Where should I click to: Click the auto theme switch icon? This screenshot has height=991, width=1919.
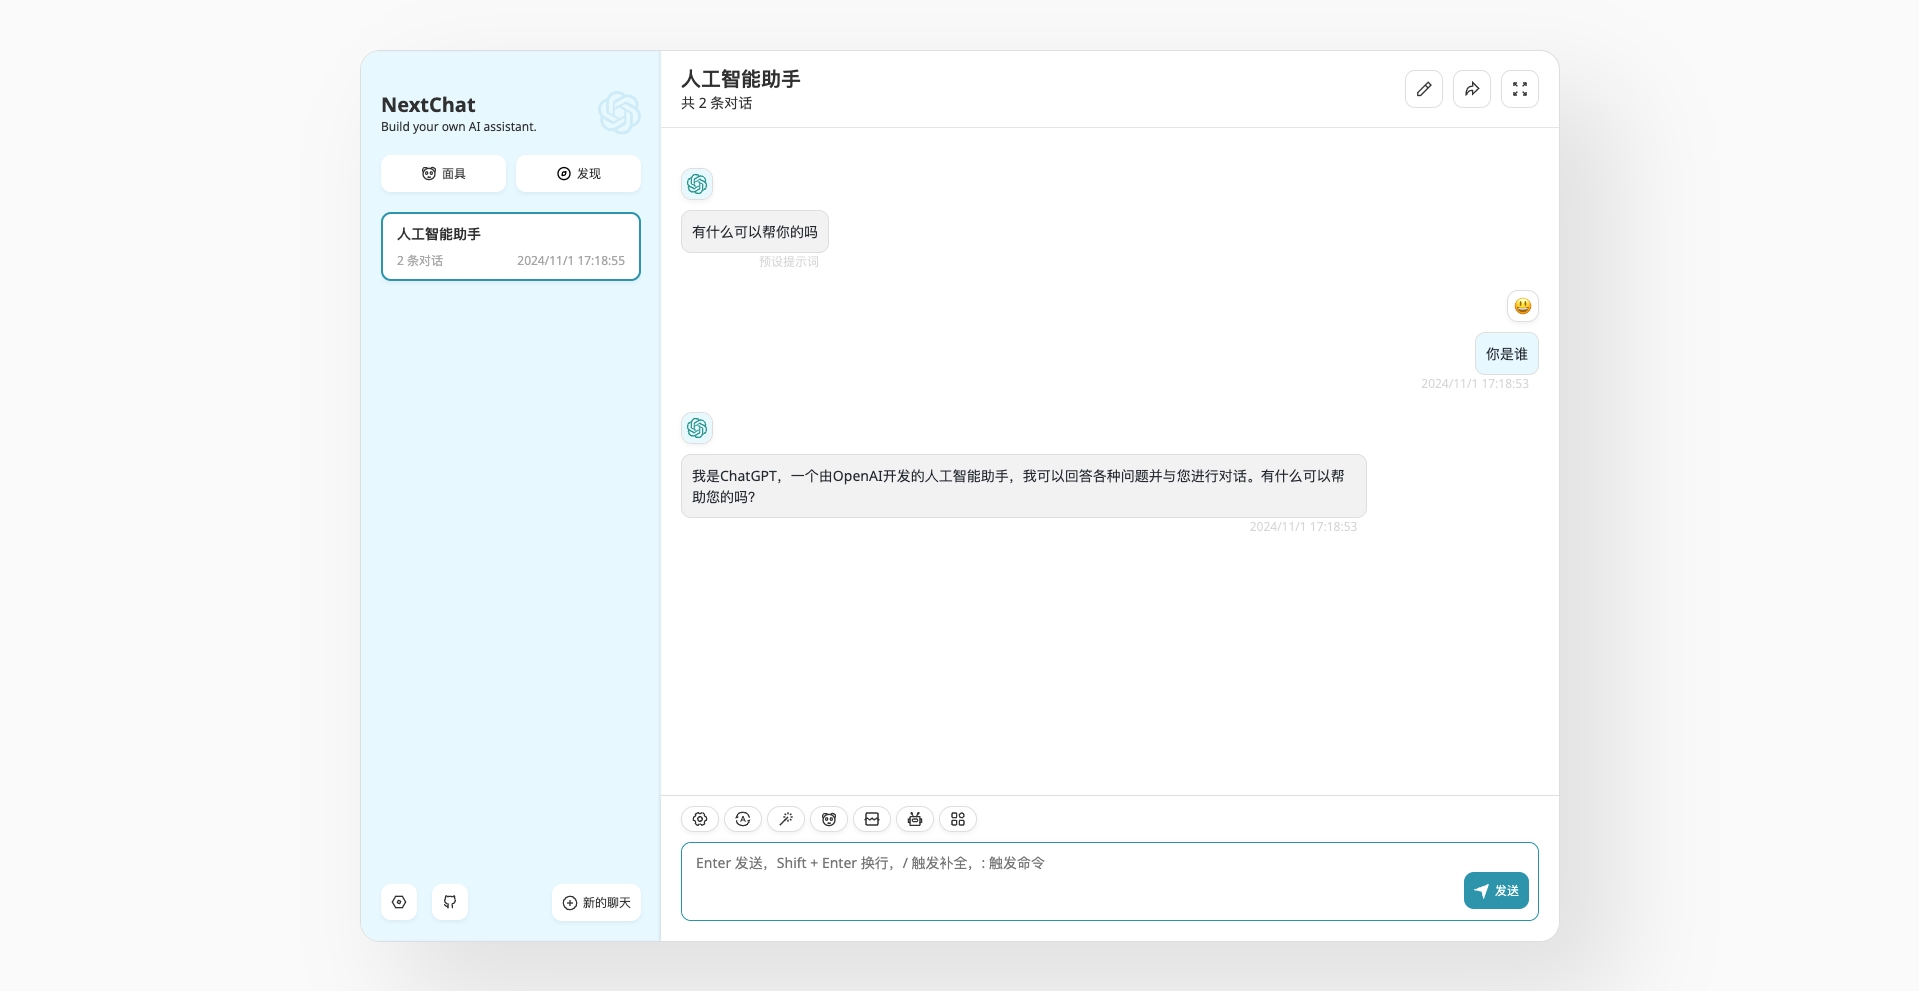[743, 819]
